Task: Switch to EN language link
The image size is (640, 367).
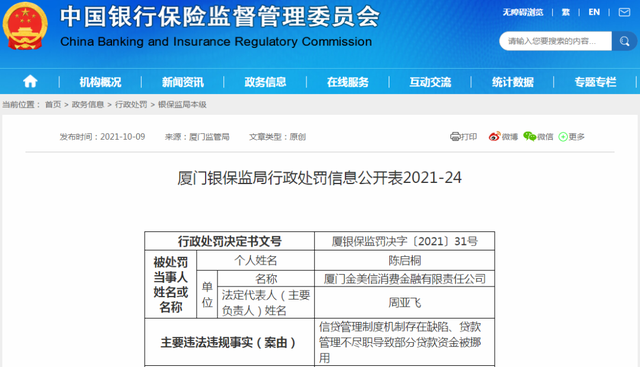Action: (x=594, y=12)
